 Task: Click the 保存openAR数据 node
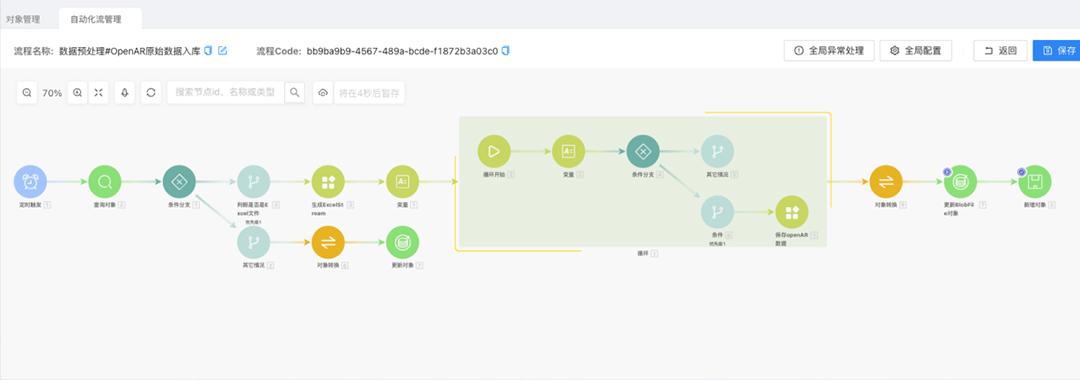(792, 212)
